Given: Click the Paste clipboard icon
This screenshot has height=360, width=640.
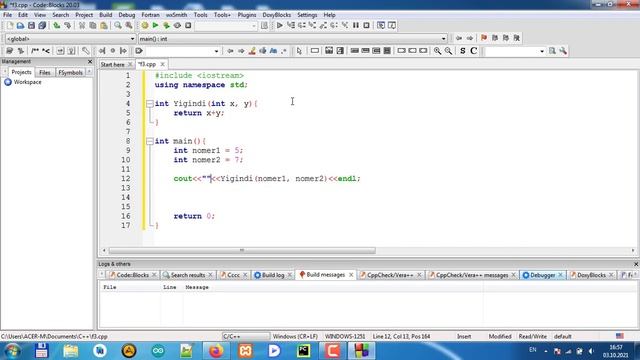Looking at the screenshot, I should (104, 26).
